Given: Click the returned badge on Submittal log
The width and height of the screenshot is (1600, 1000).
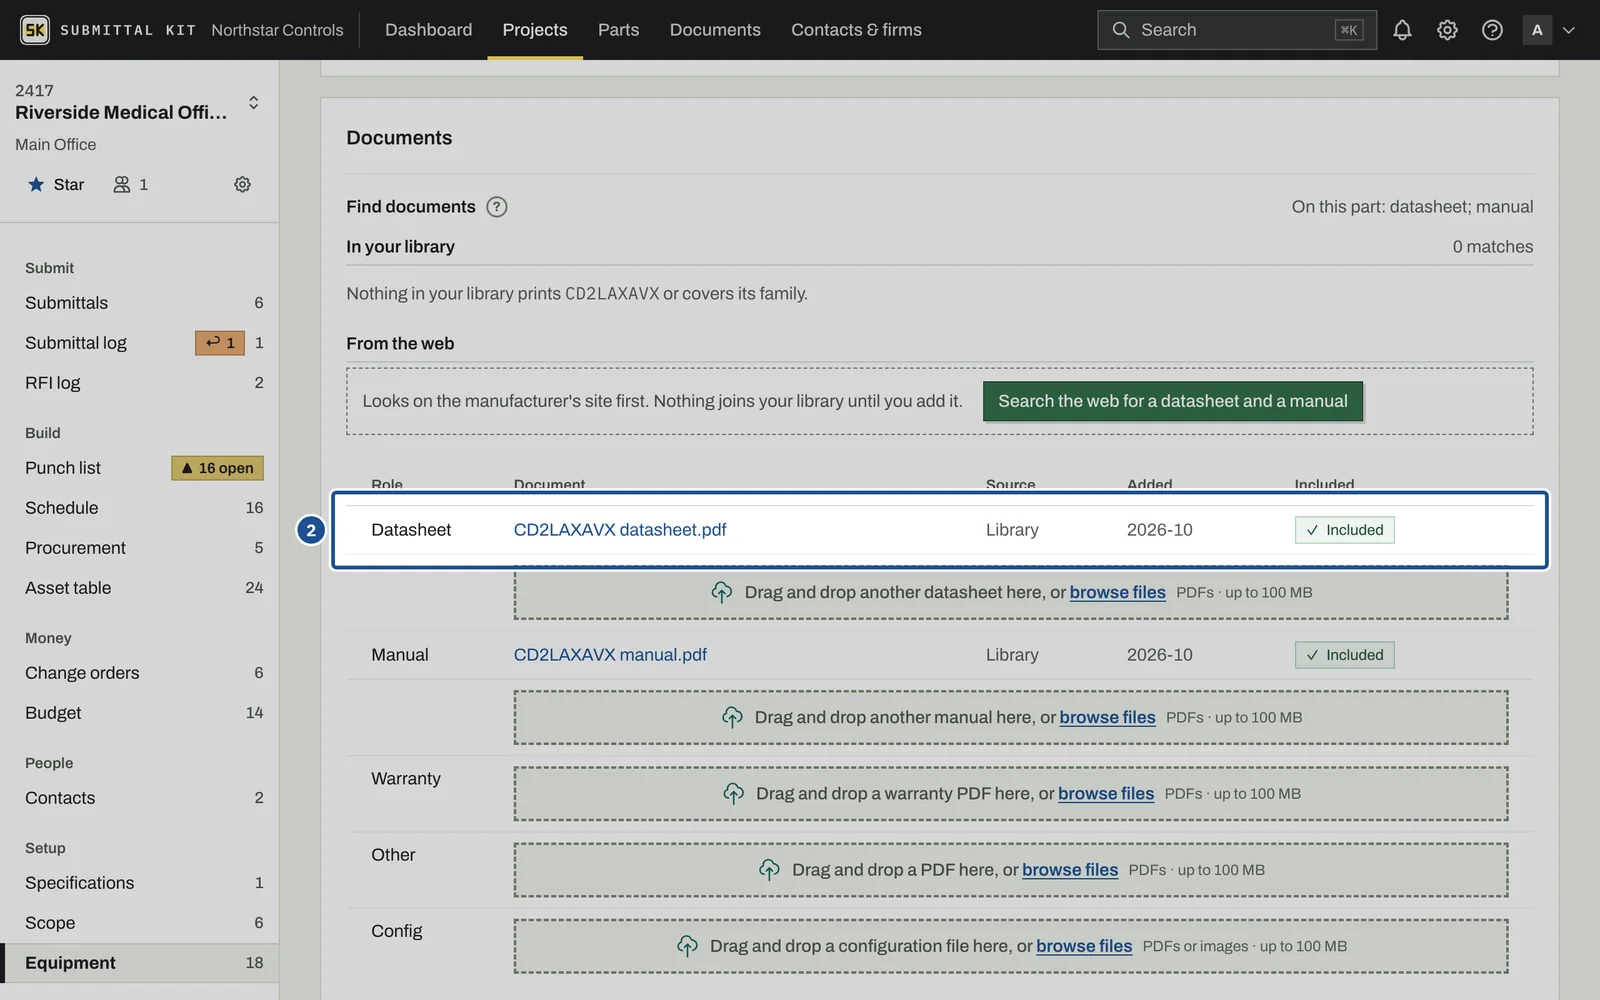Looking at the screenshot, I should pos(220,343).
